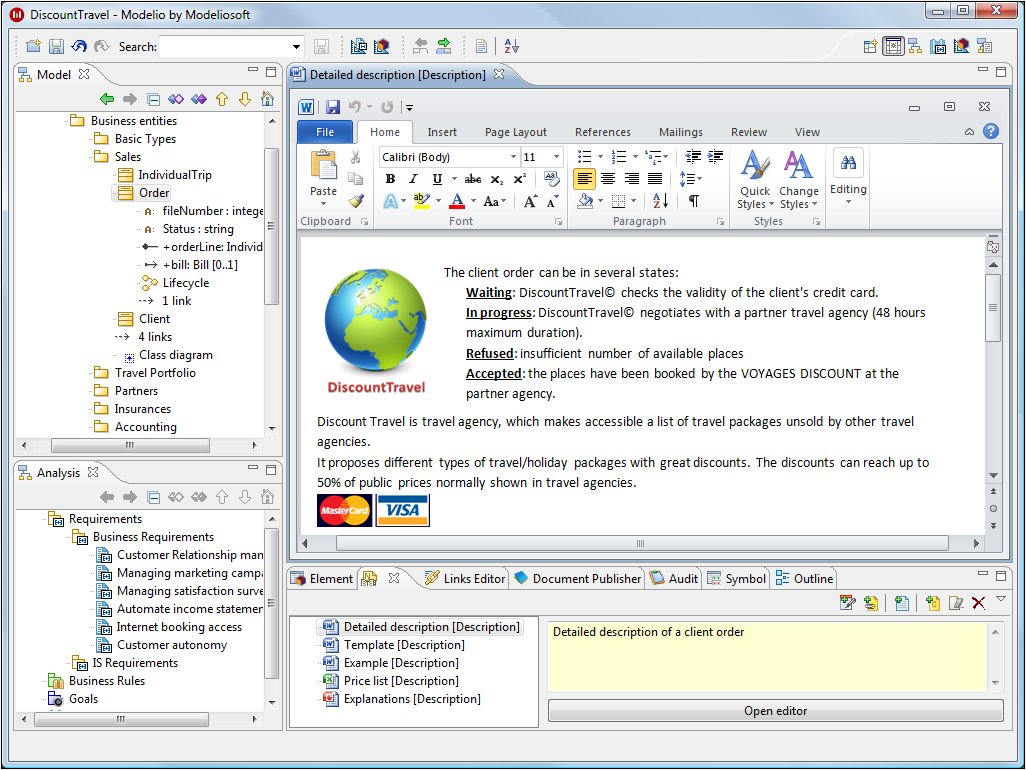Click the Clear Formatting icon

coord(552,179)
